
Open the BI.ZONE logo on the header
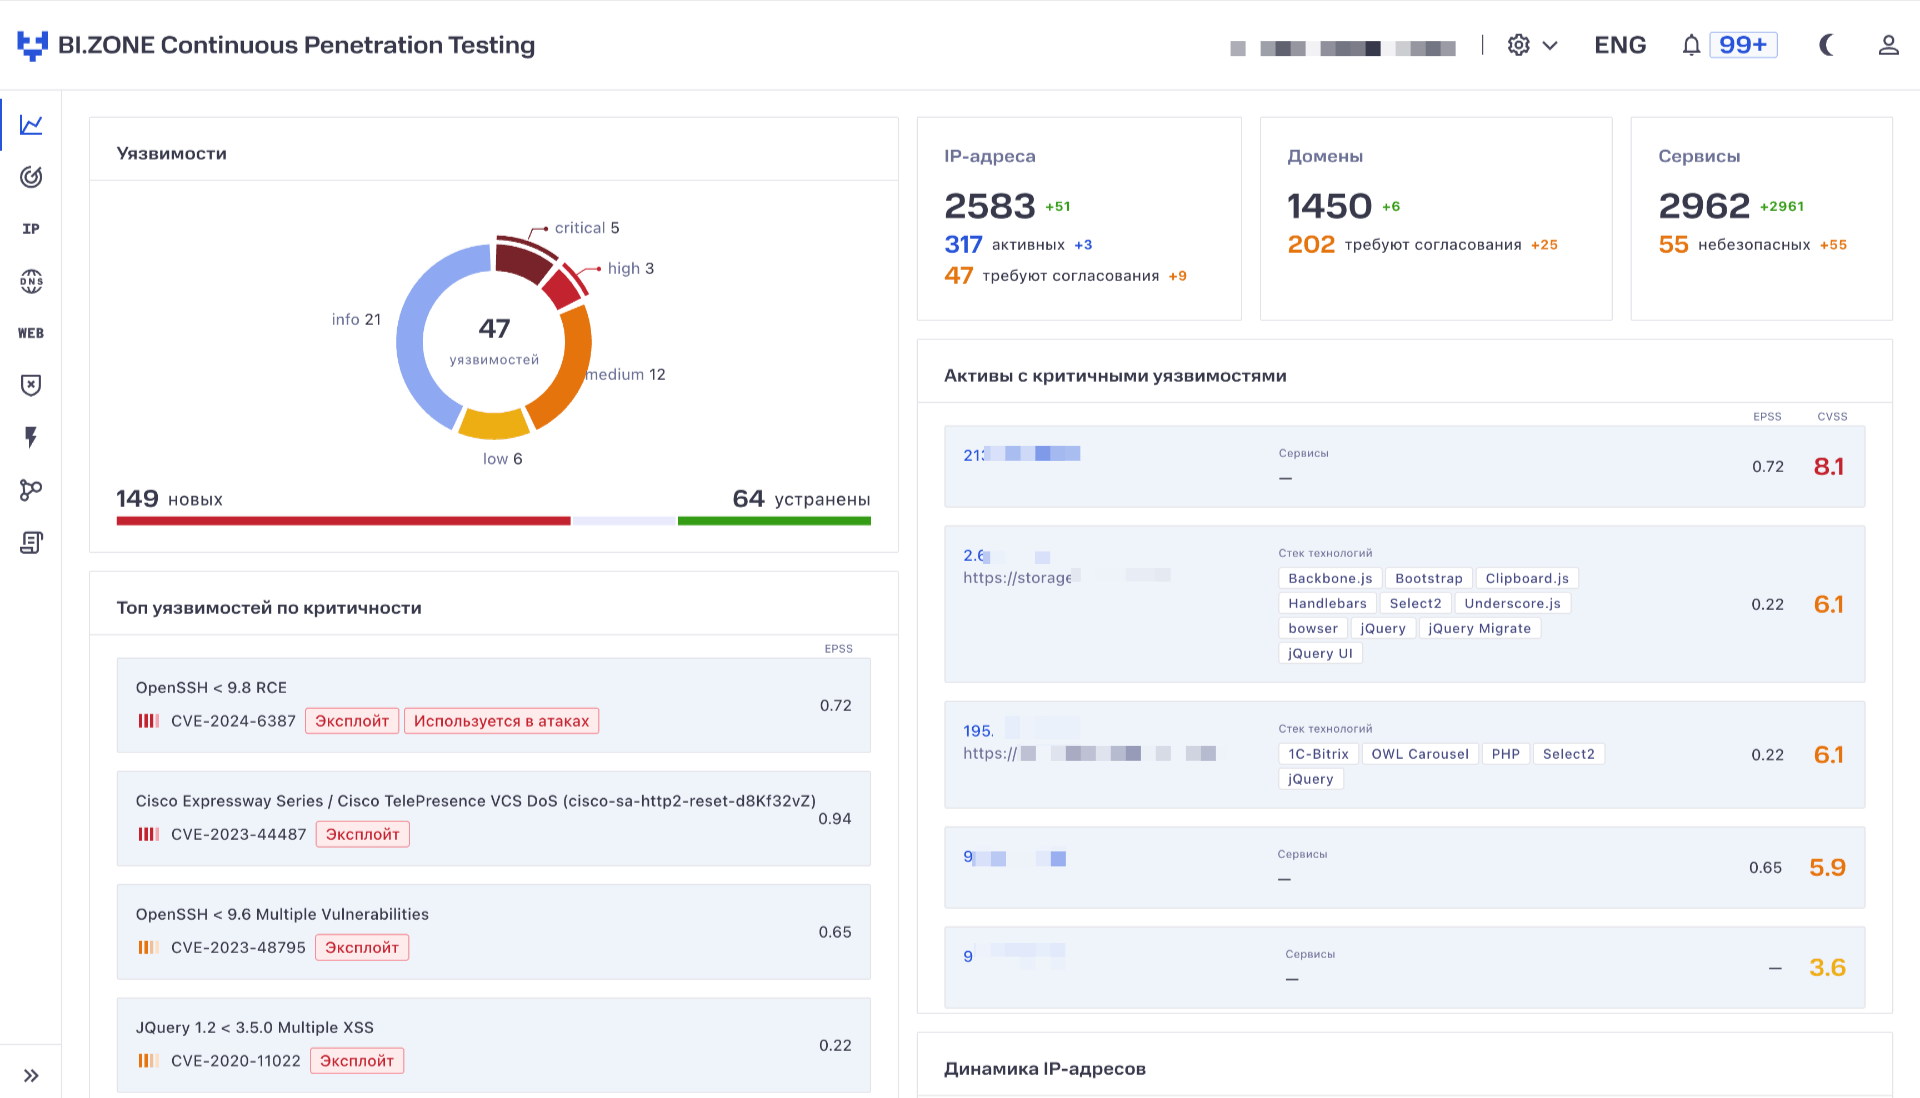[x=33, y=45]
